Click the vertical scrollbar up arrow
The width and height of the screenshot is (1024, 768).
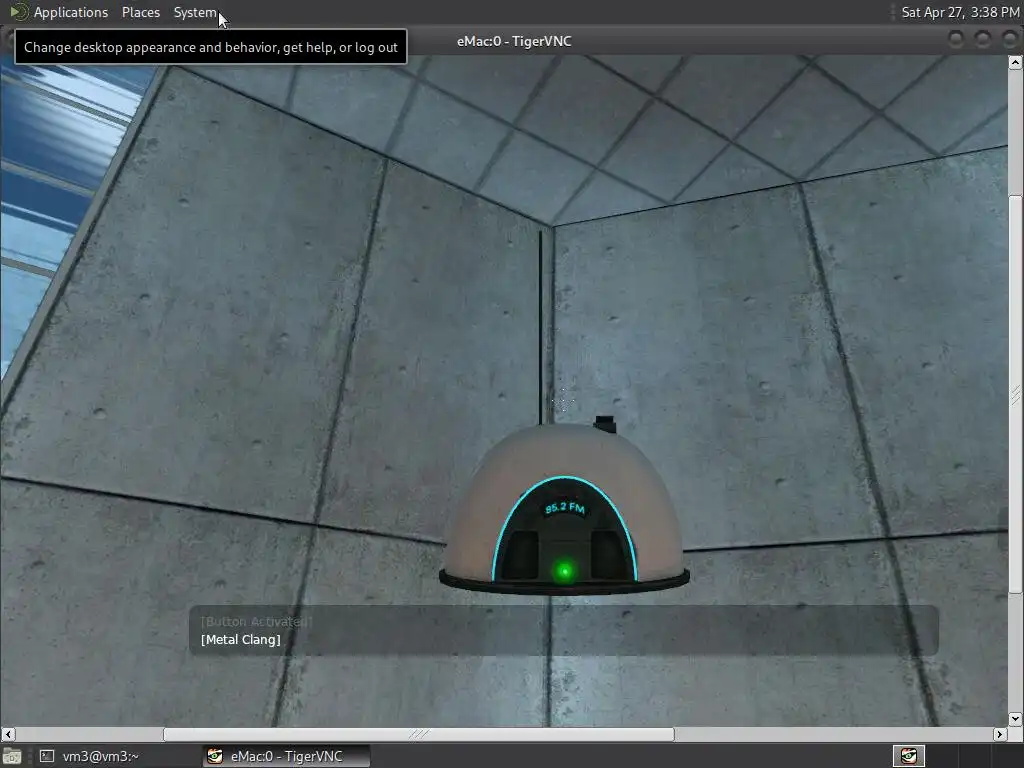coord(1015,63)
